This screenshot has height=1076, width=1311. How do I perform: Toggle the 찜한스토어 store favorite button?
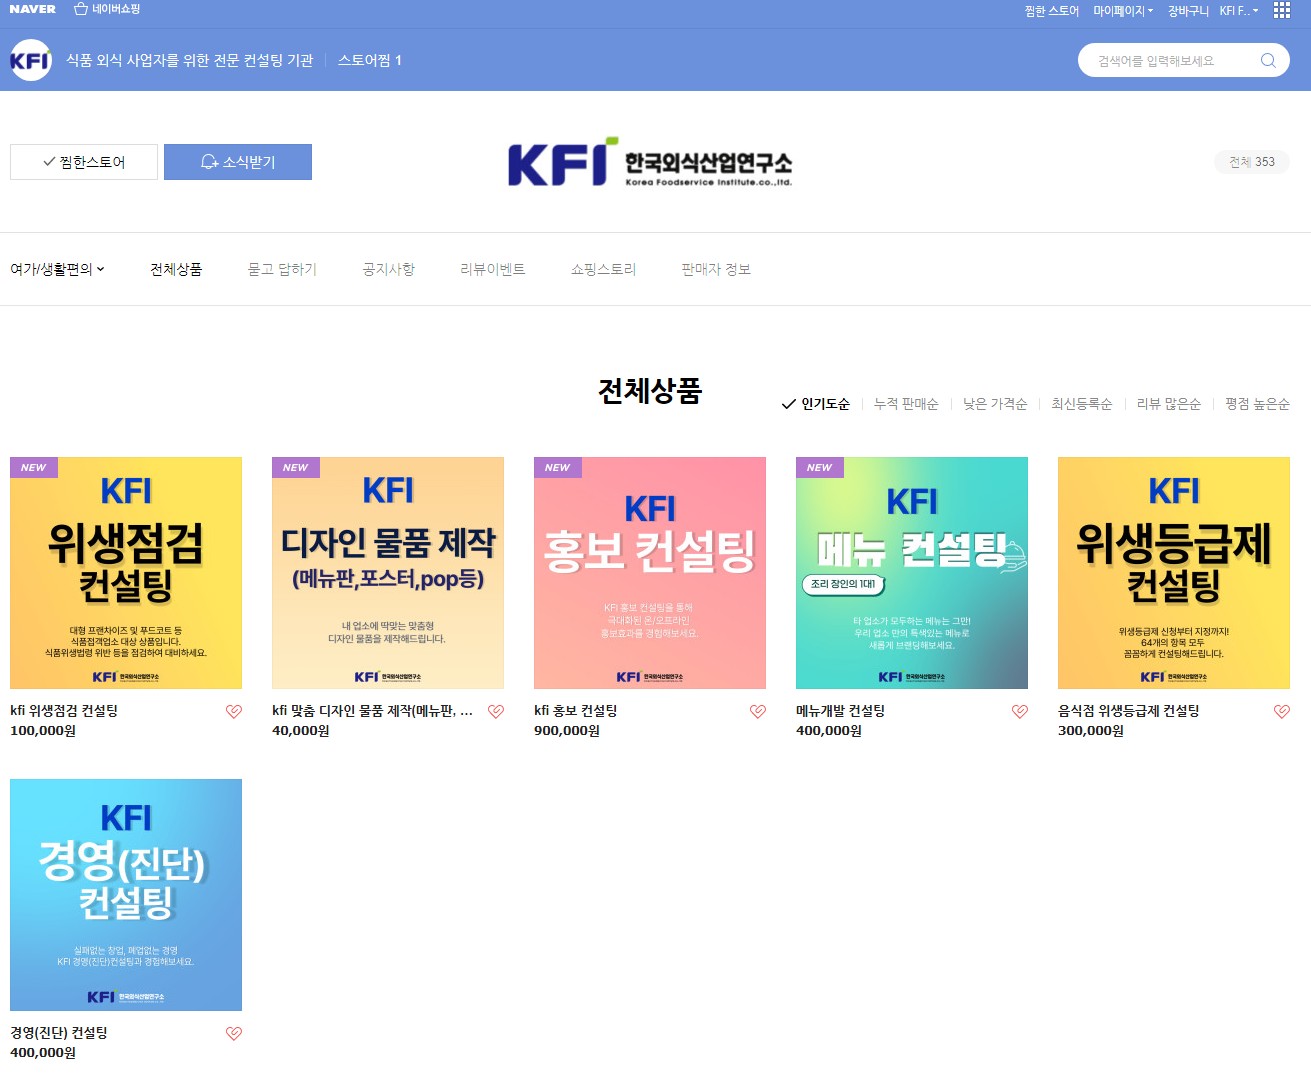(84, 162)
